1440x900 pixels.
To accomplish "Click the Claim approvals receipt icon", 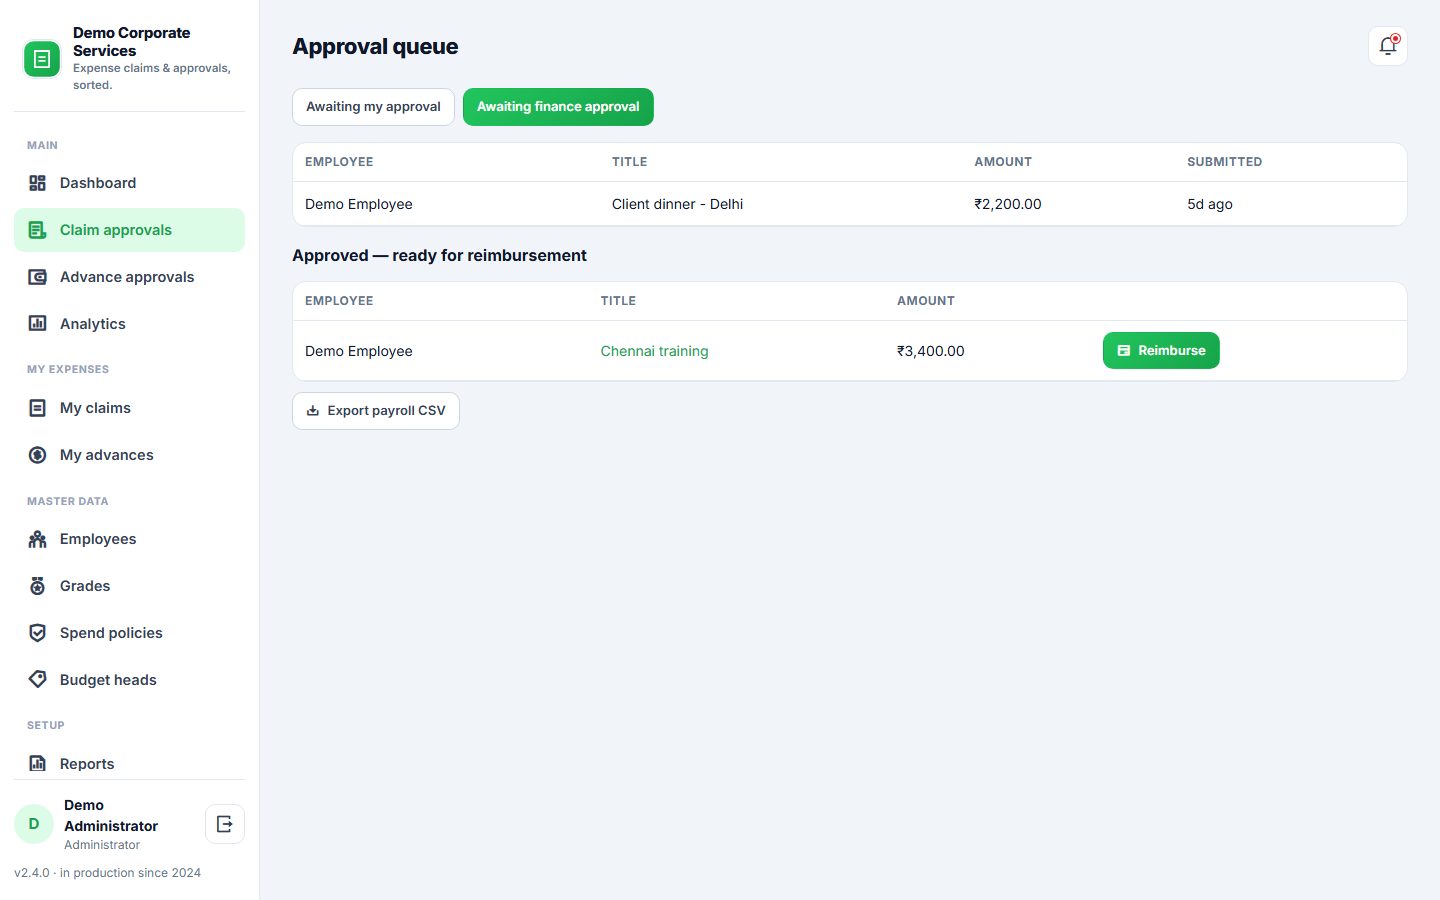I will [x=38, y=230].
